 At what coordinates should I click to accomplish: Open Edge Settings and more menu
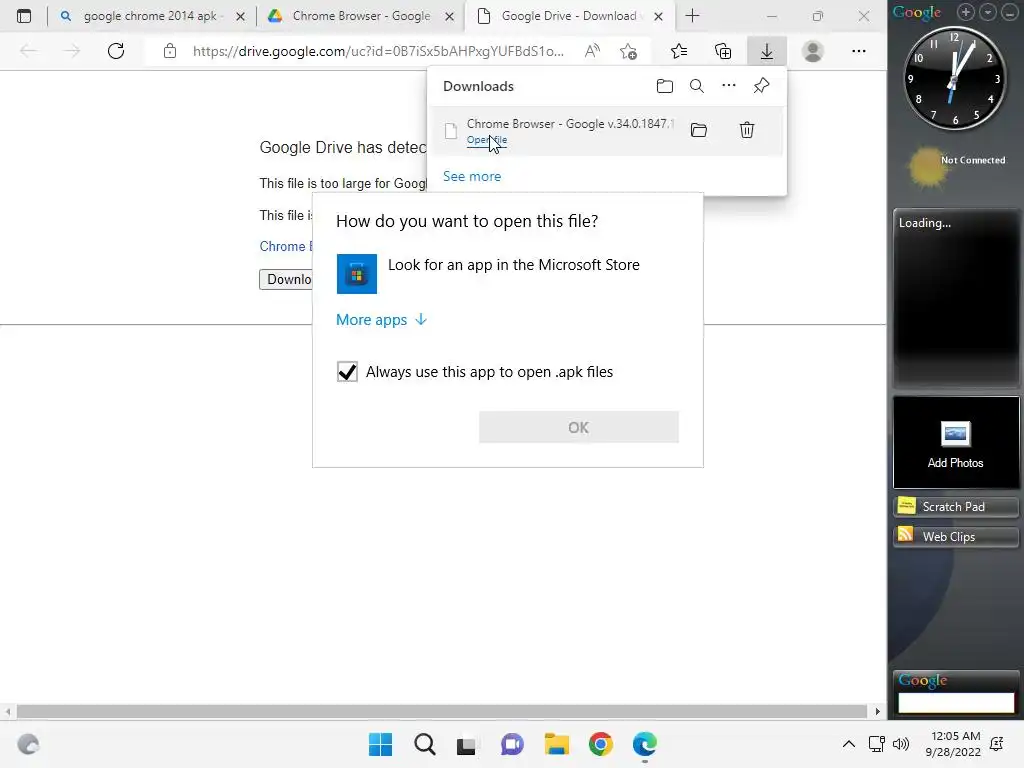(859, 51)
